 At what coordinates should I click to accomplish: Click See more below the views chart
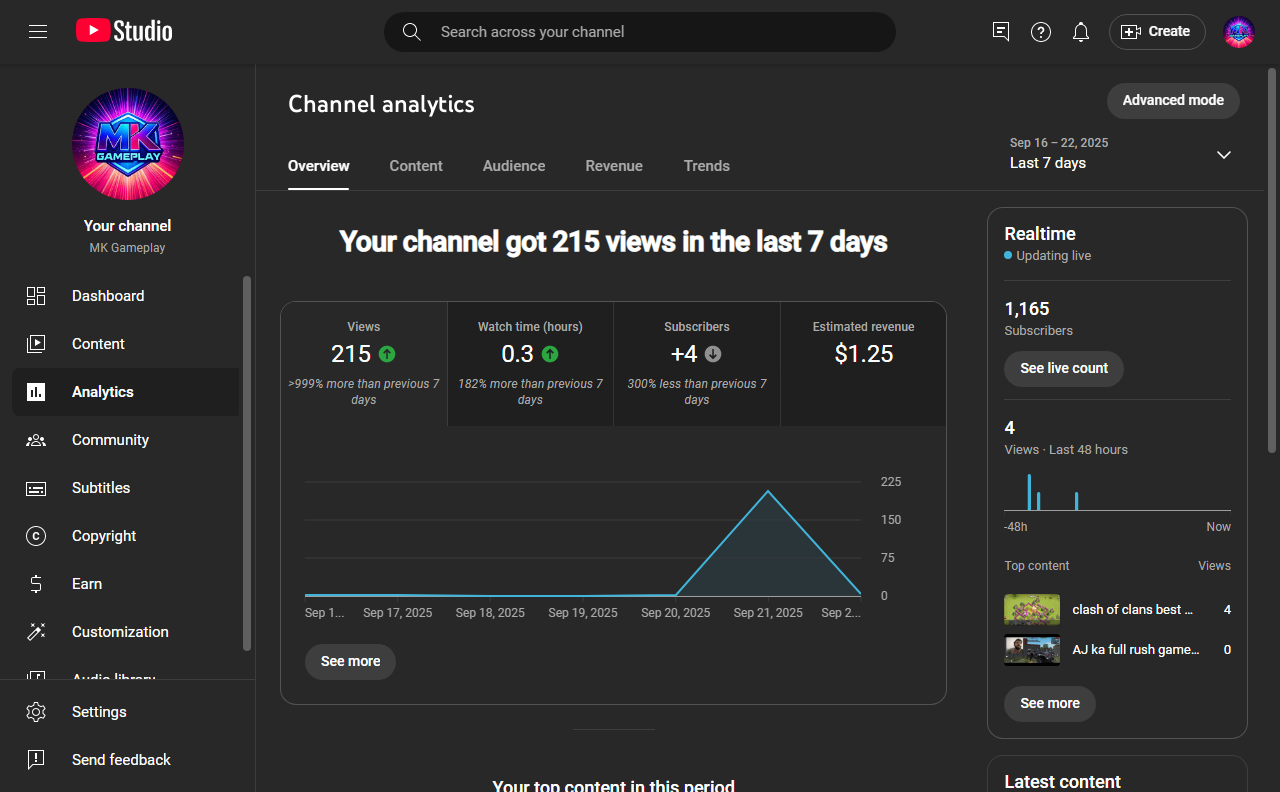[x=350, y=662]
